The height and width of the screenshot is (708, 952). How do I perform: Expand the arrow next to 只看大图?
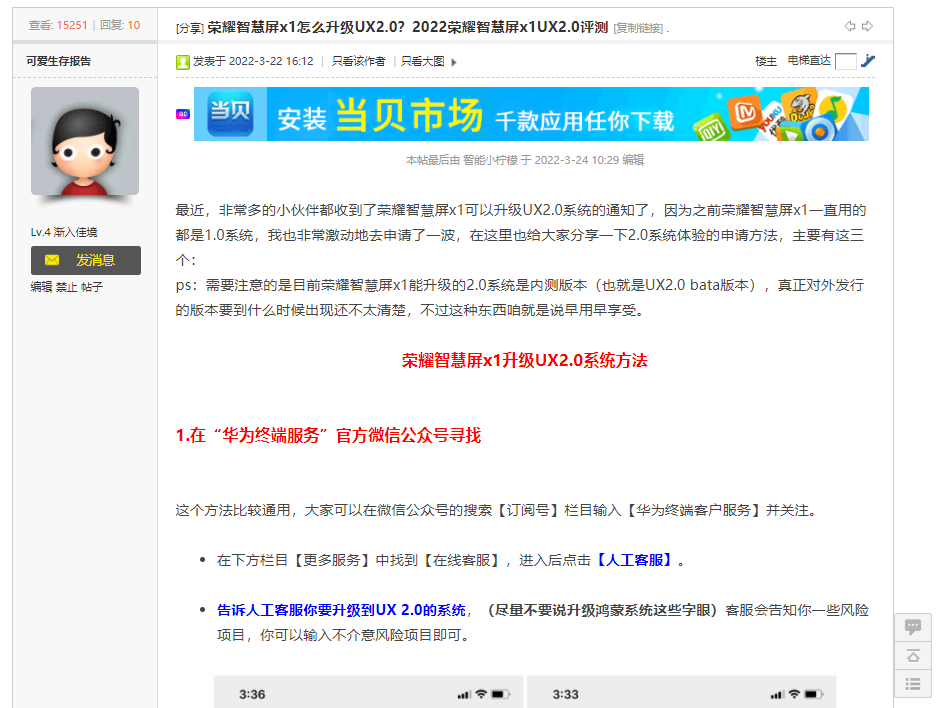click(x=454, y=62)
